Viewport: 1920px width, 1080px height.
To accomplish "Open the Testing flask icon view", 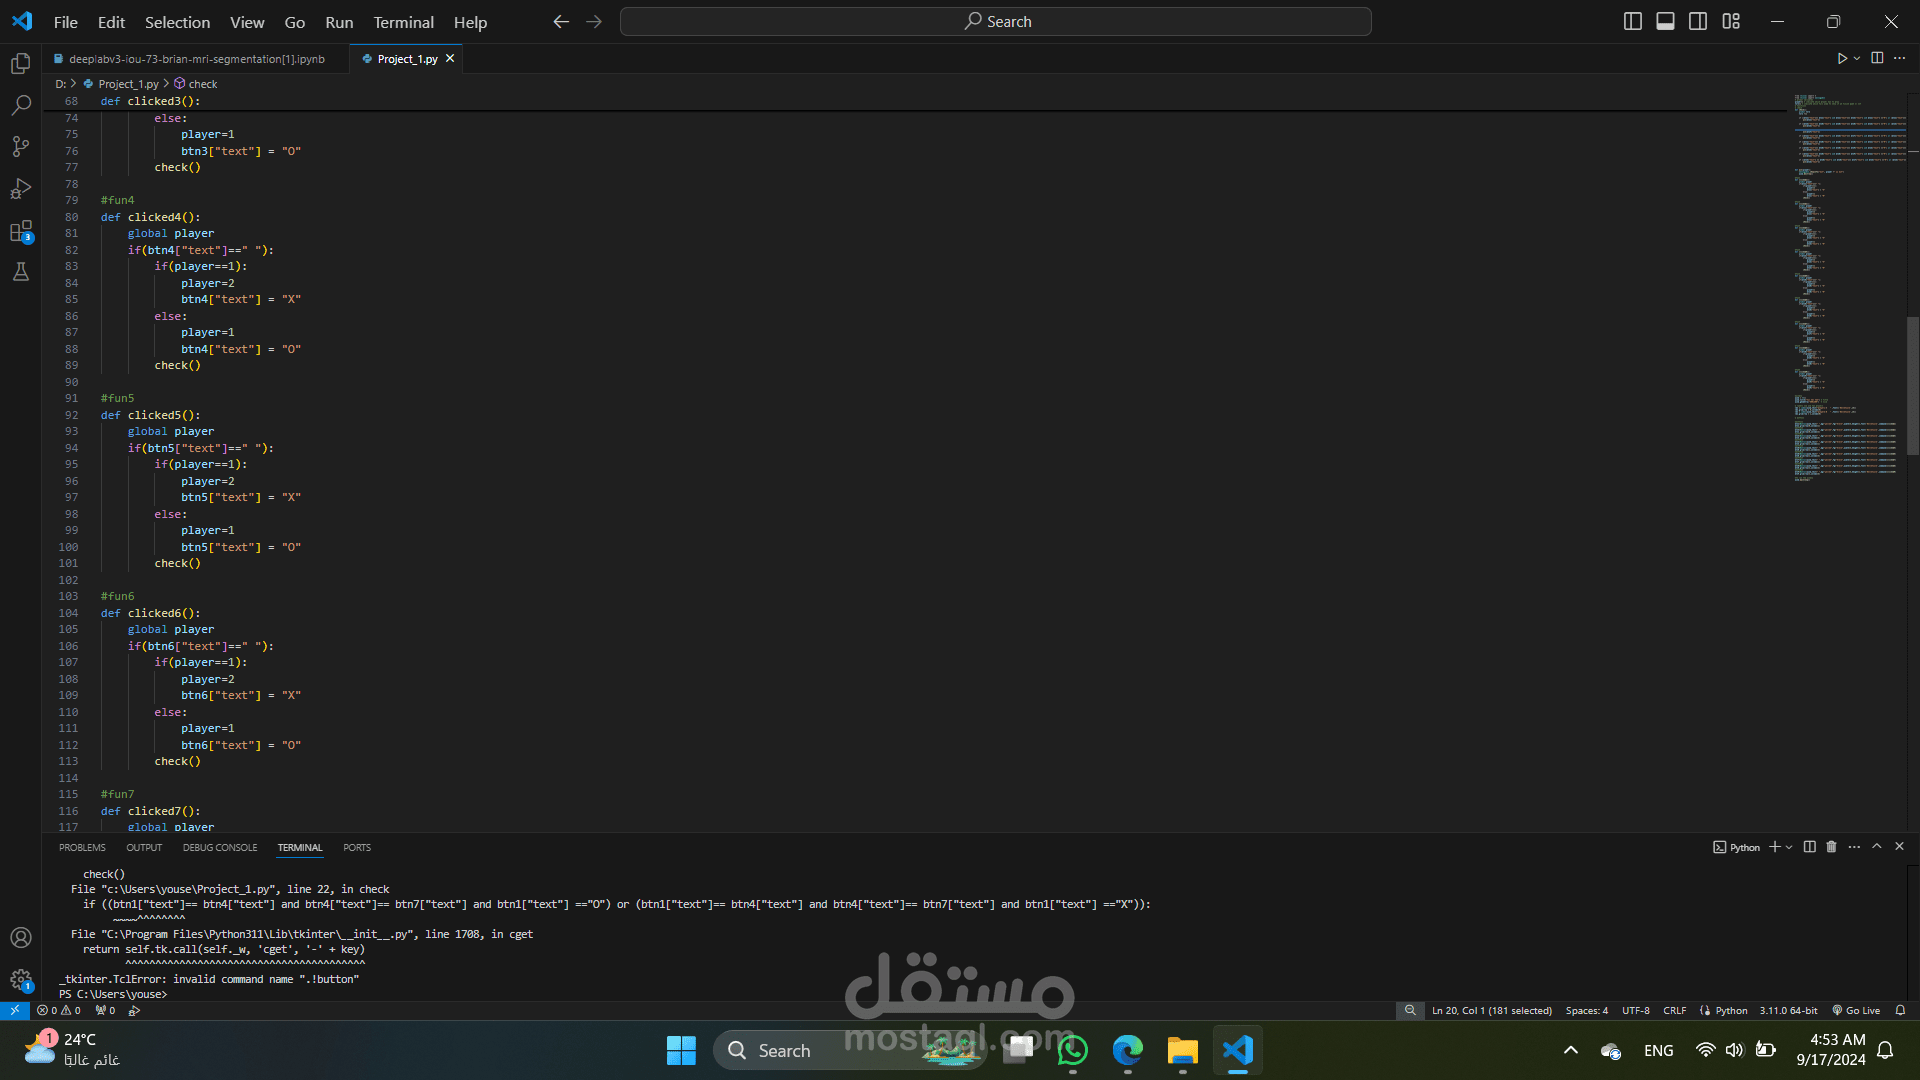I will click(21, 272).
